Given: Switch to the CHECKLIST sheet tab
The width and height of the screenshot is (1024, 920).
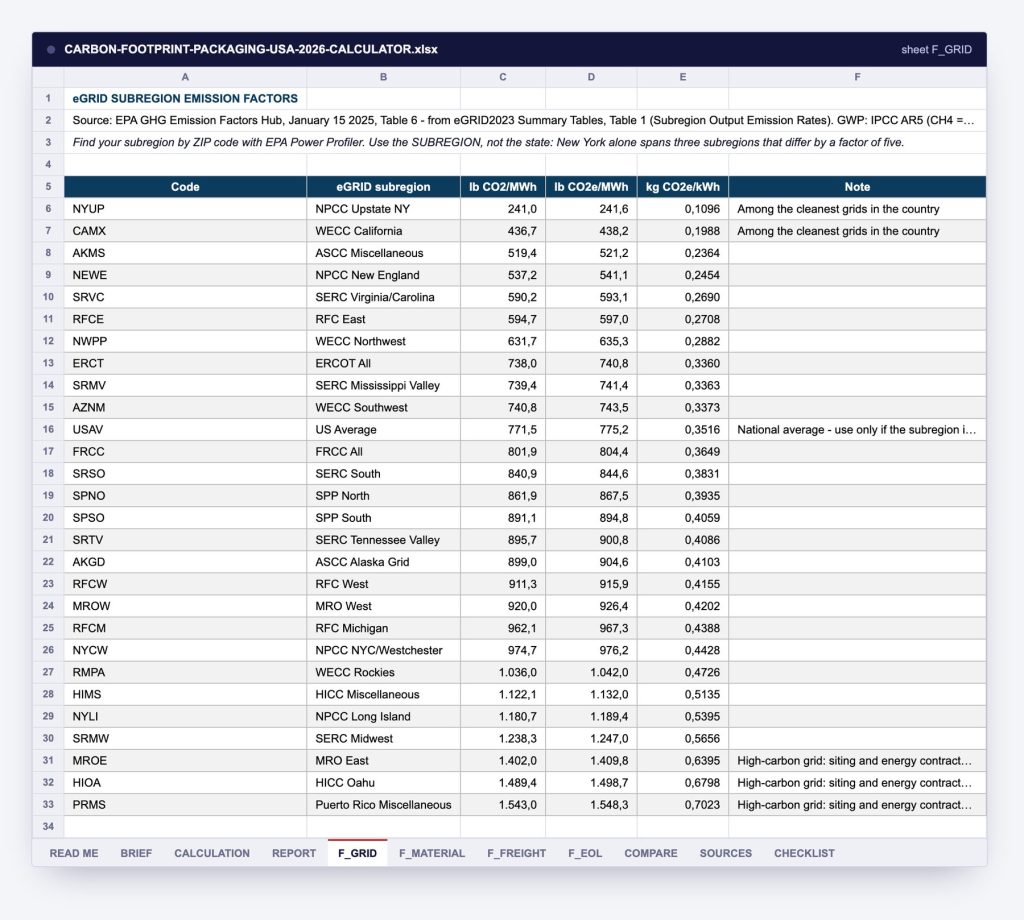Looking at the screenshot, I should click(x=804, y=853).
